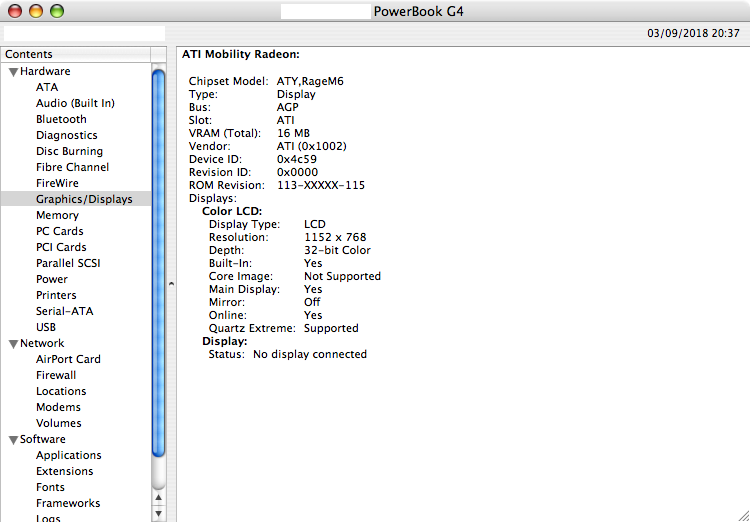Select Locations under Network
Screen dimensions: 750x522
[x=61, y=391]
